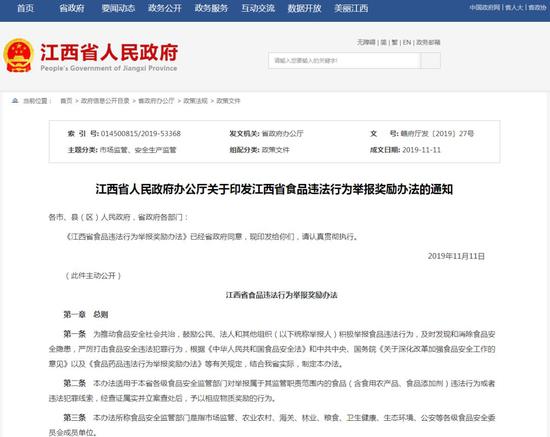This screenshot has height=437, width=550.
Task: Click the text （此件主动公开）
Action: [93, 276]
